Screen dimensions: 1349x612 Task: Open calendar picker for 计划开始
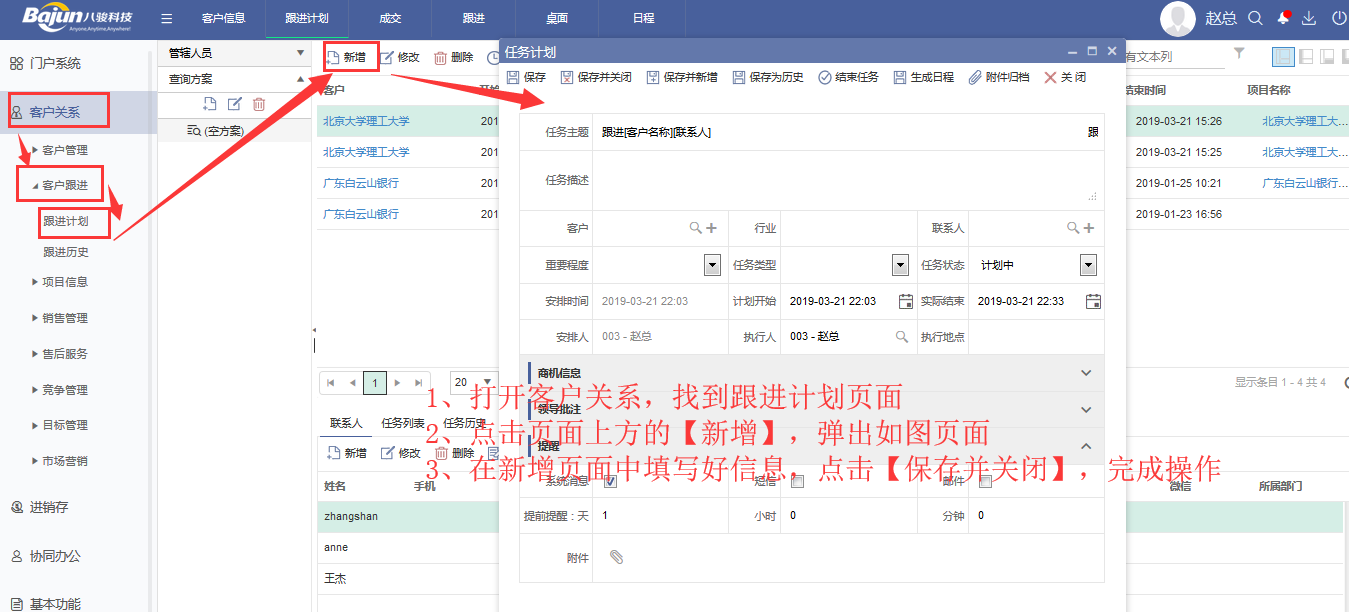tap(905, 301)
